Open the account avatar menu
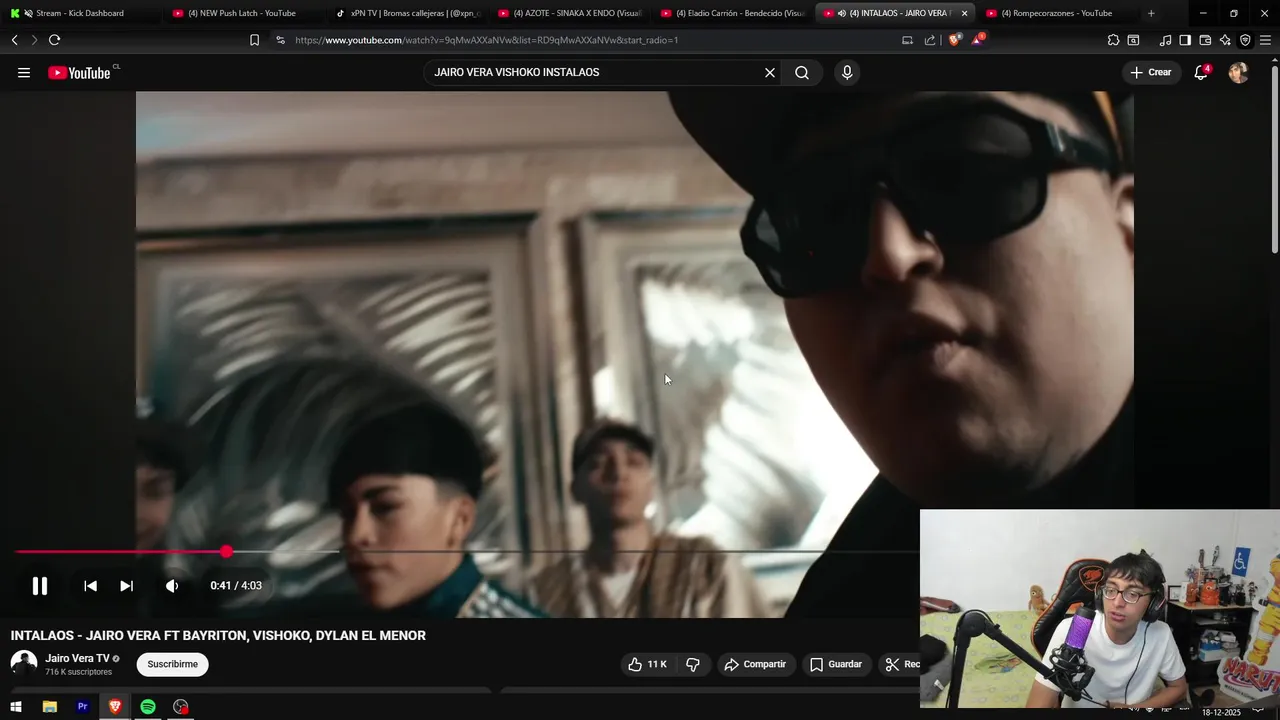The height and width of the screenshot is (720, 1280). tap(1238, 72)
